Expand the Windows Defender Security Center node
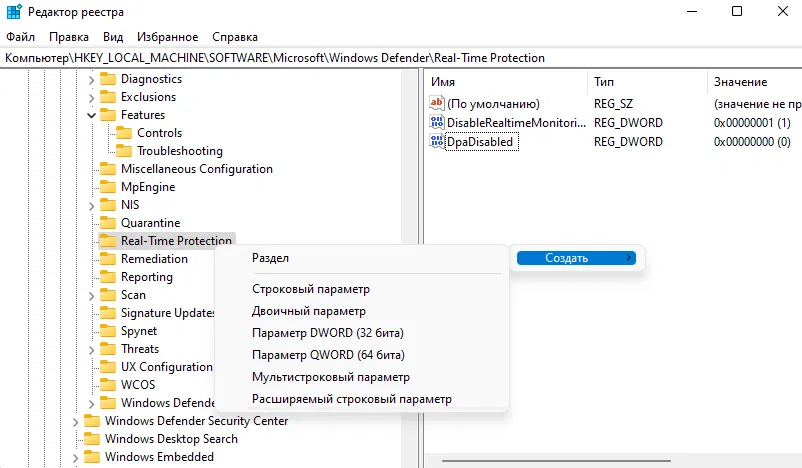802x468 pixels. tap(75, 421)
